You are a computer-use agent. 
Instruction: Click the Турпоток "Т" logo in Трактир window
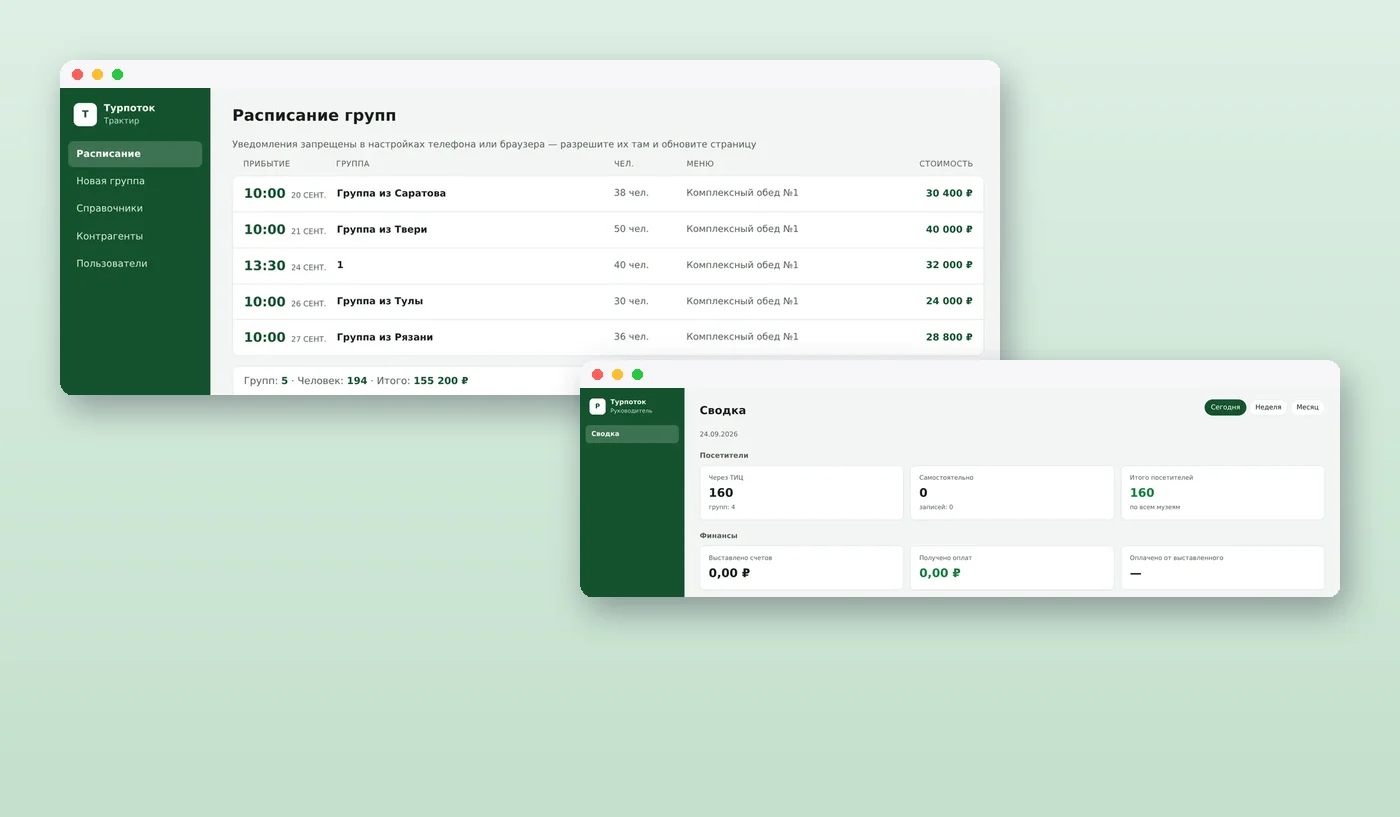(x=85, y=114)
